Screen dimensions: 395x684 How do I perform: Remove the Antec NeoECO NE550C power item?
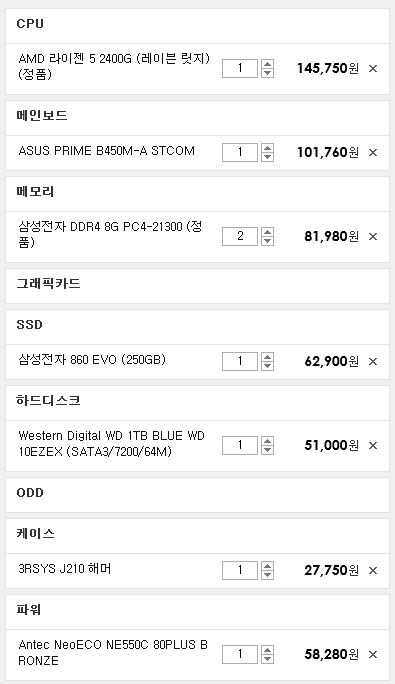pos(373,654)
